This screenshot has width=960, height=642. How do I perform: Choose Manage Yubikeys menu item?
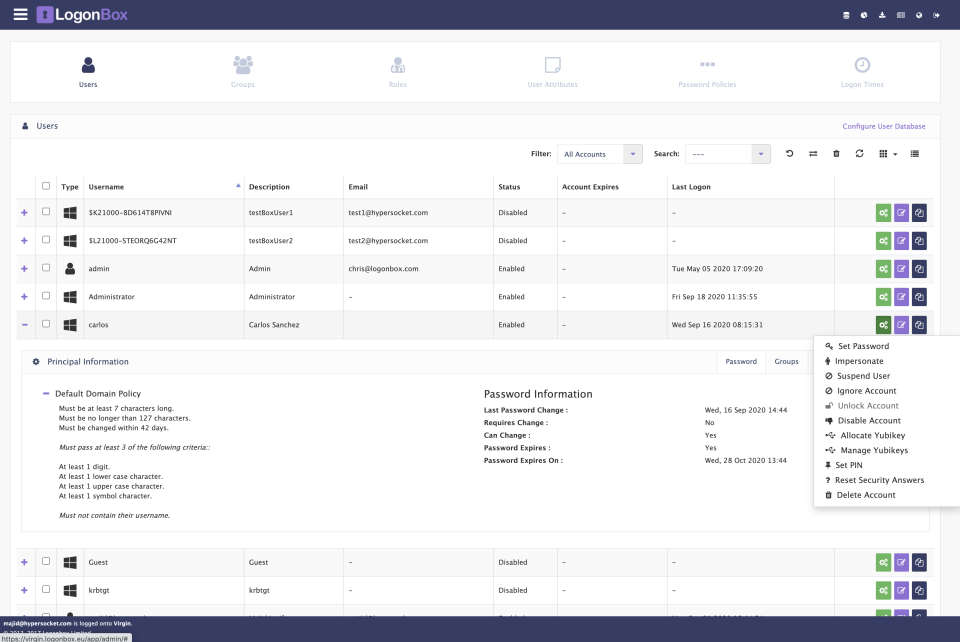coord(866,450)
